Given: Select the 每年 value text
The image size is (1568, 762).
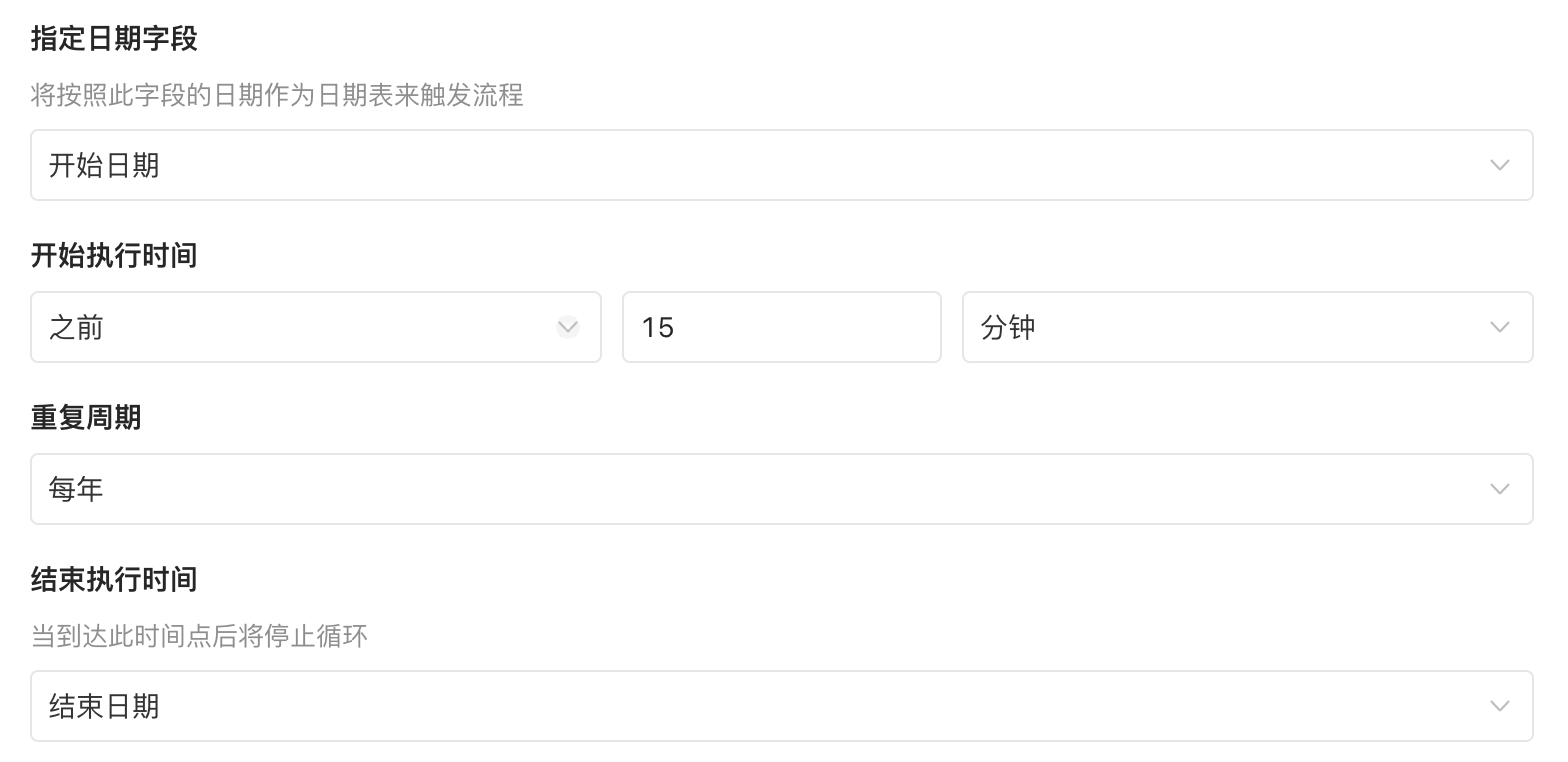Looking at the screenshot, I should 76,489.
